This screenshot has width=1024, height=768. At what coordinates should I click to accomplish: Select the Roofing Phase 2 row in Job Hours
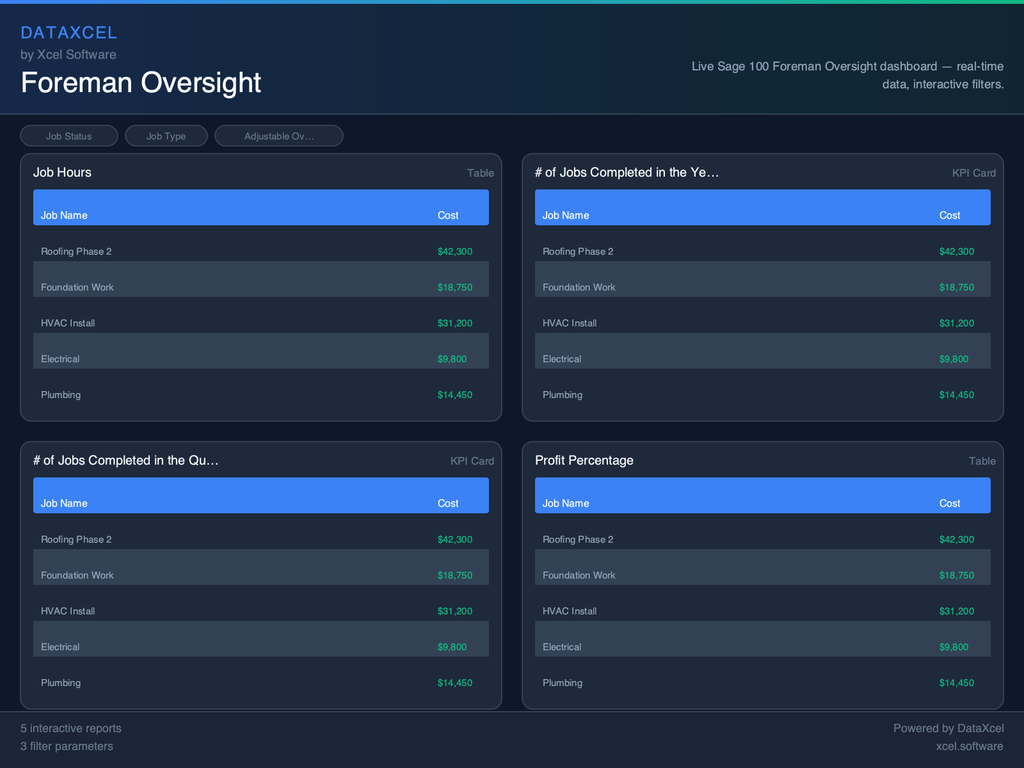point(260,251)
